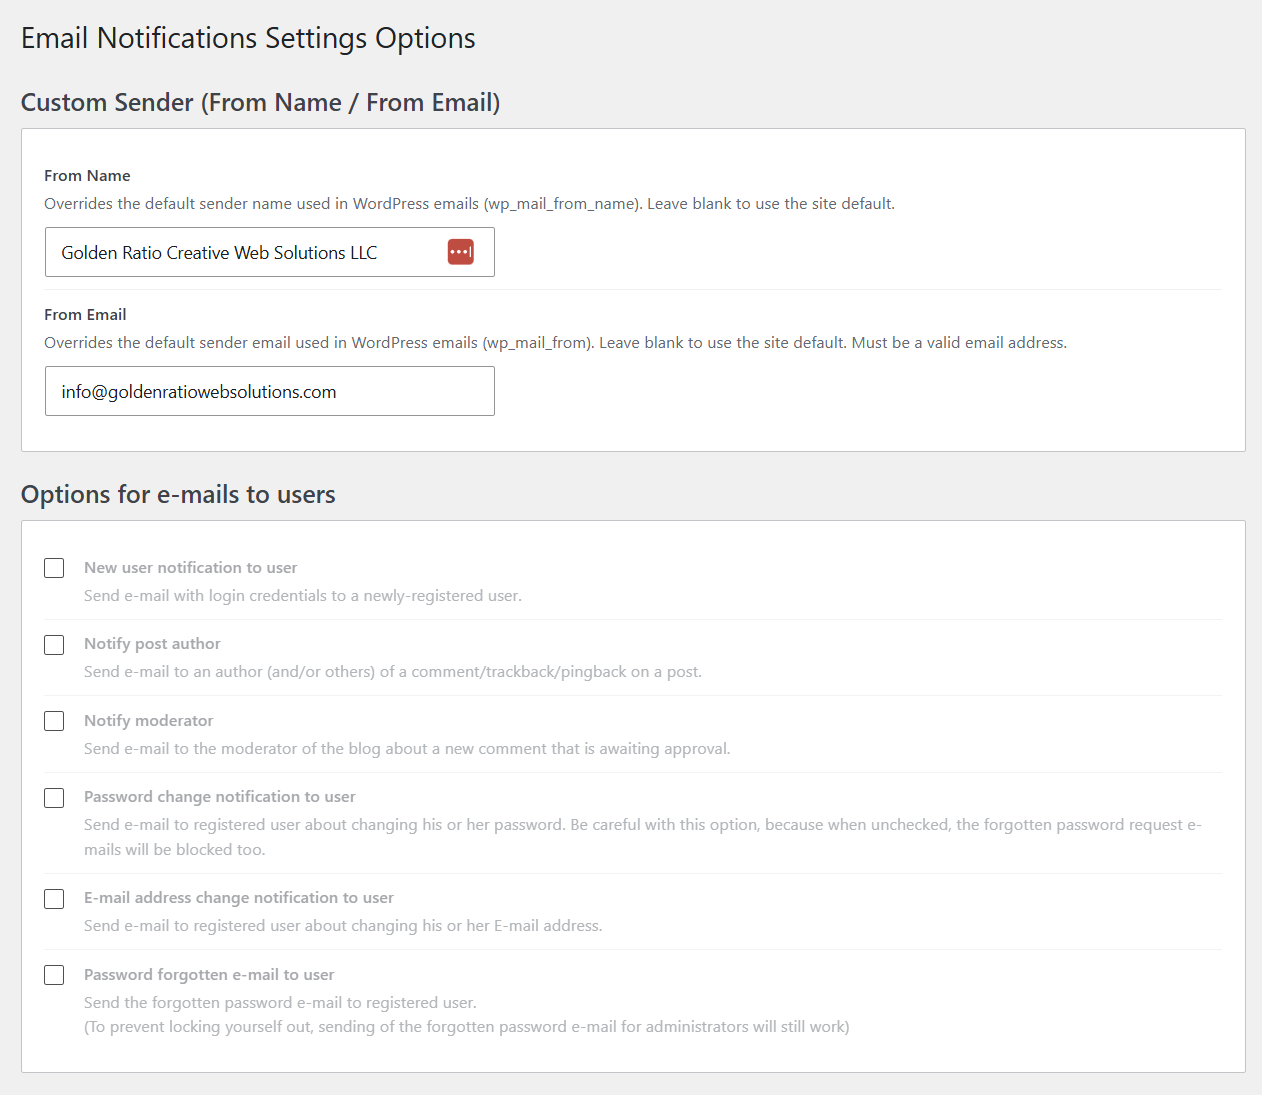
Task: Focus the From Email input field
Action: pyautogui.click(x=270, y=391)
